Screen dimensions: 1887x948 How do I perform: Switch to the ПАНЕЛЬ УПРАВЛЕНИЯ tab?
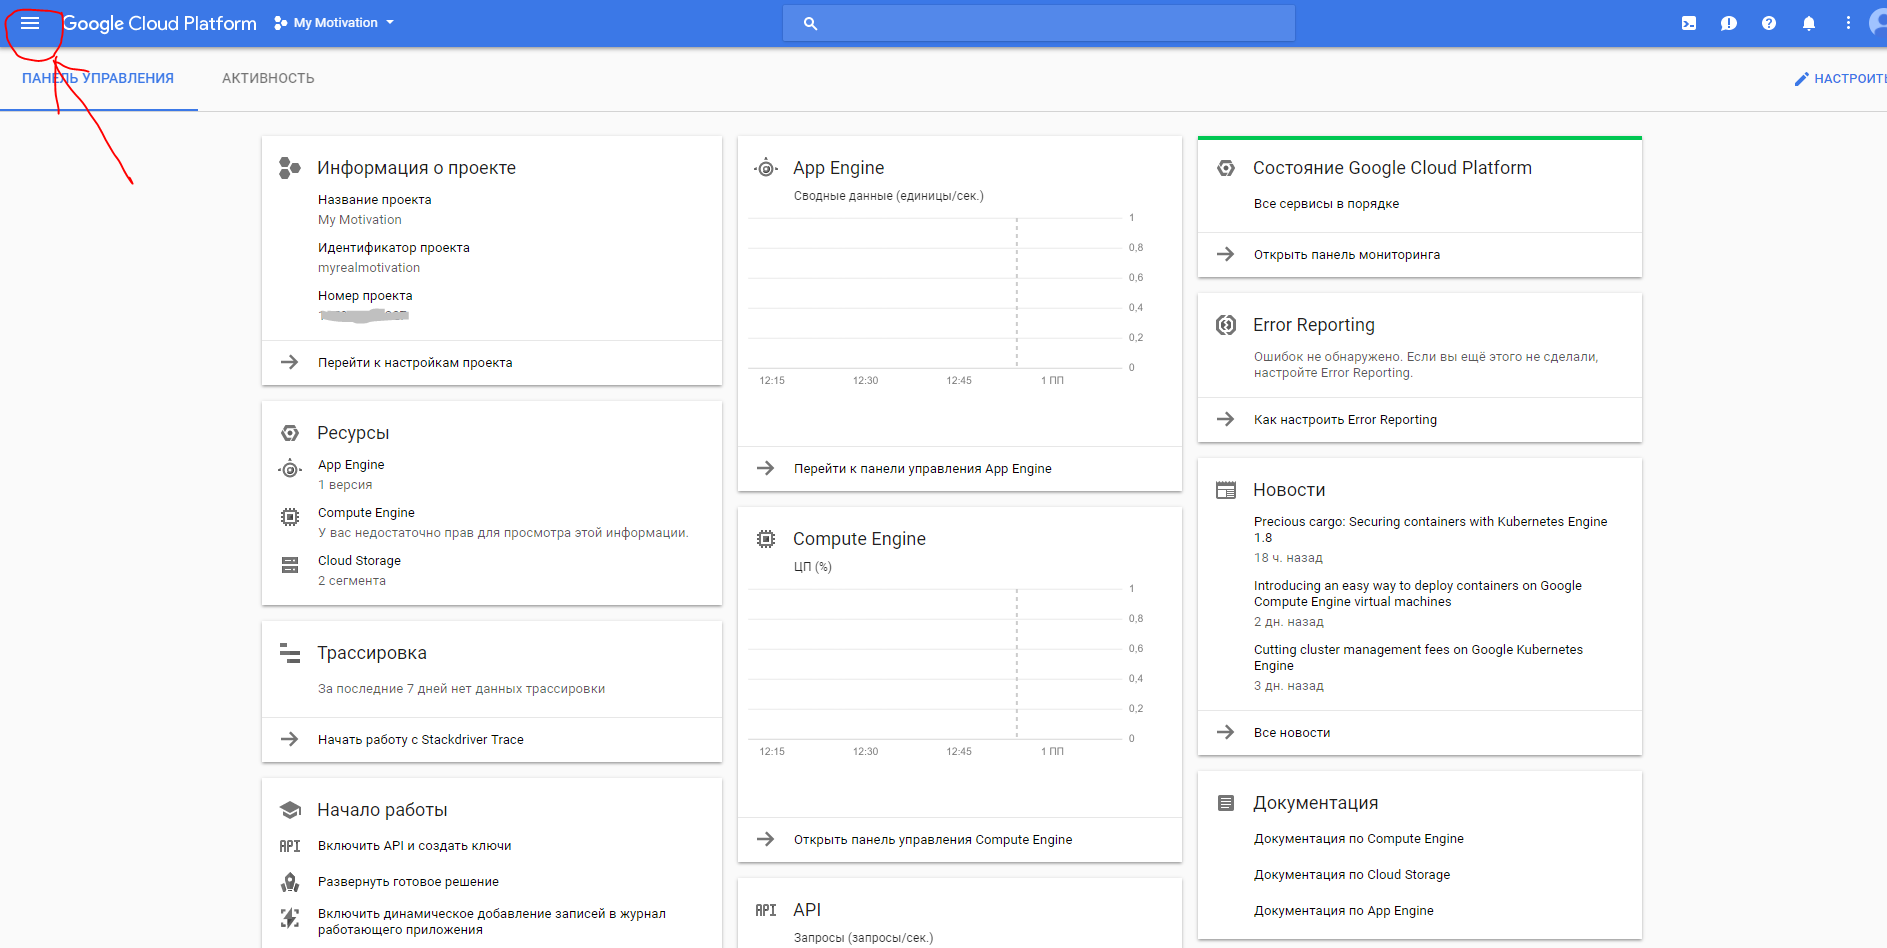pyautogui.click(x=98, y=78)
